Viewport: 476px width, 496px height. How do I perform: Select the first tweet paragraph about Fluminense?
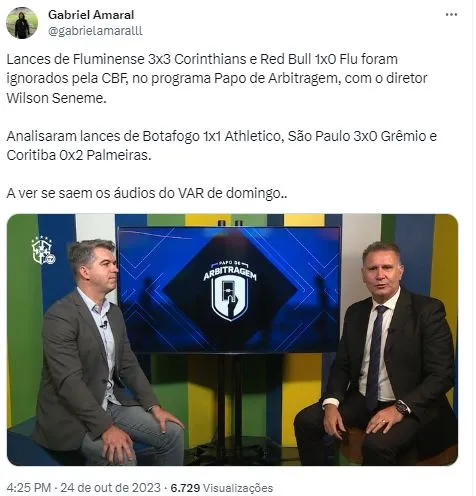tap(217, 79)
